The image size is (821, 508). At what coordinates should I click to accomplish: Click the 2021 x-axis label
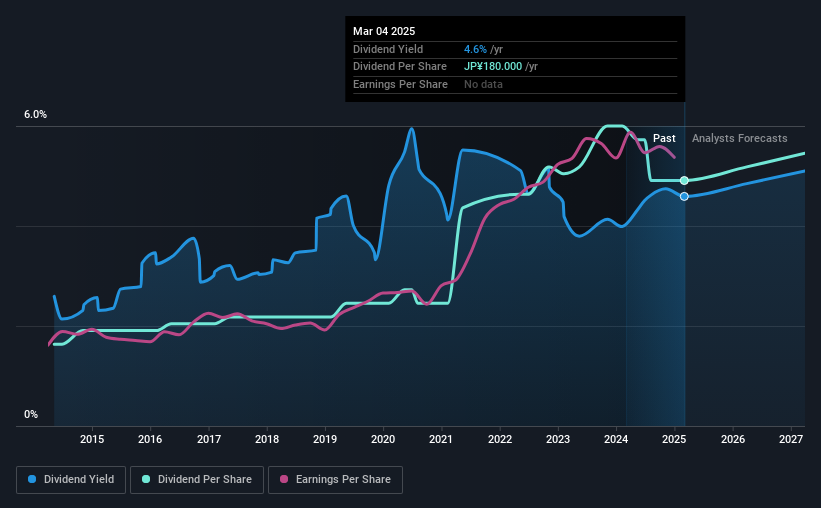pos(441,439)
